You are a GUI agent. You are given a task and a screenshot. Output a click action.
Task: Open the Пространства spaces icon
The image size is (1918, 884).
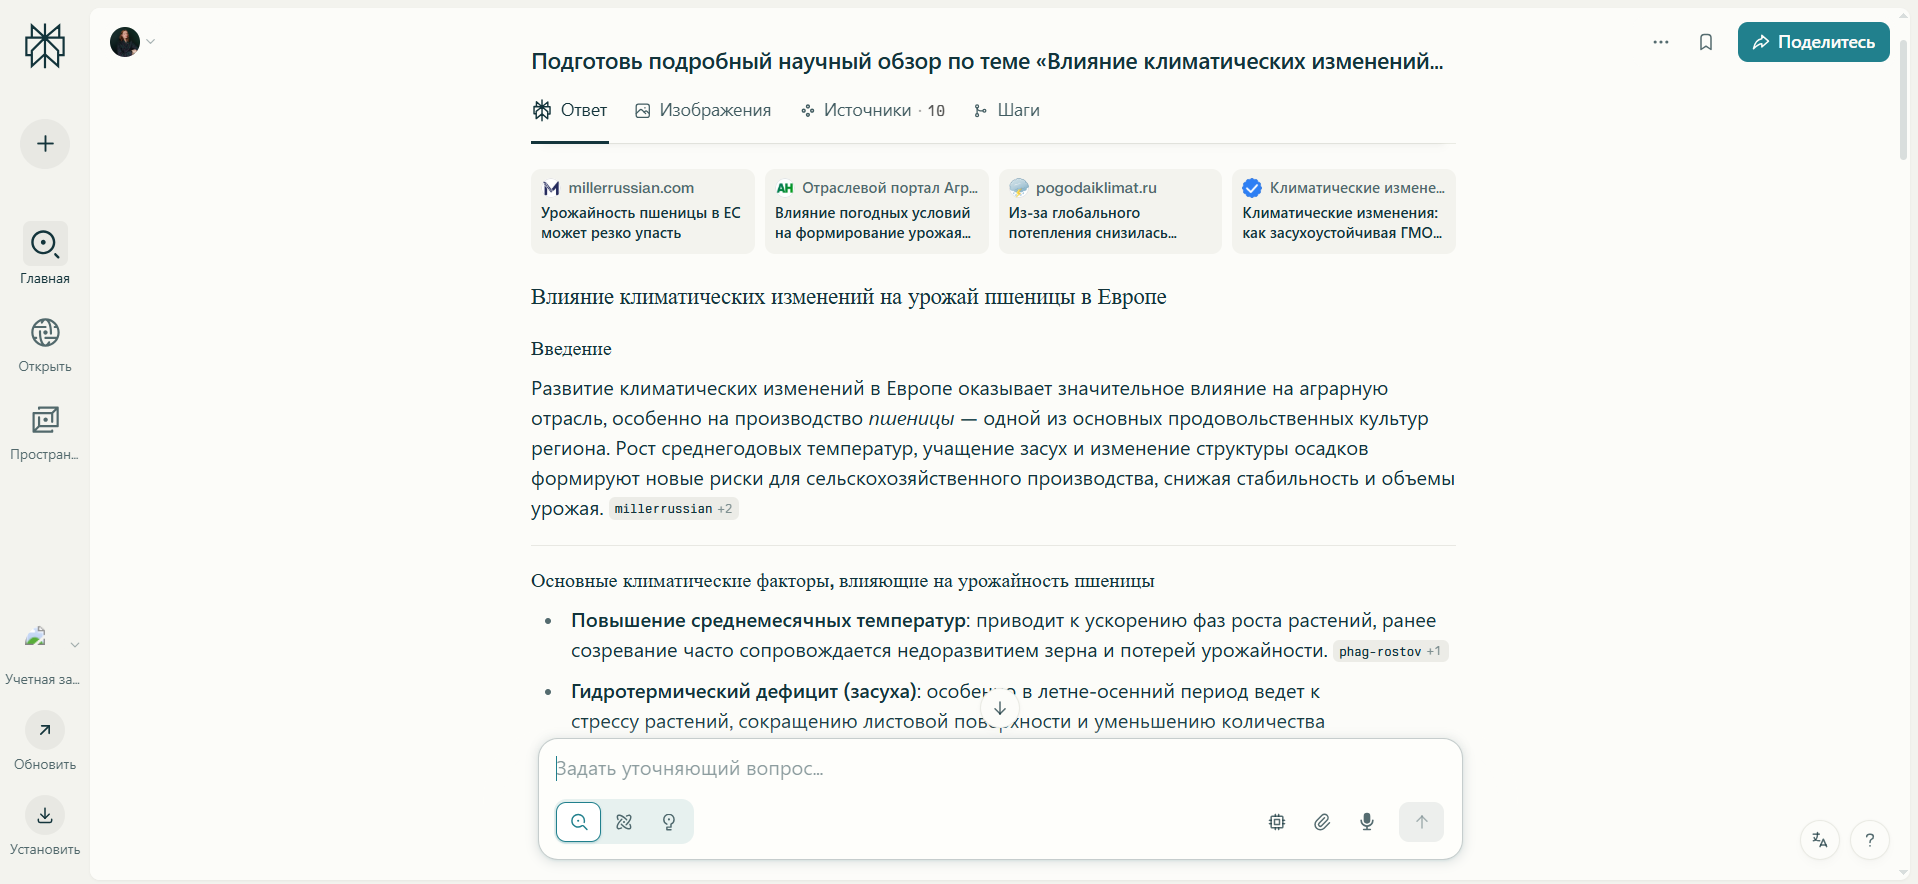[x=45, y=420]
